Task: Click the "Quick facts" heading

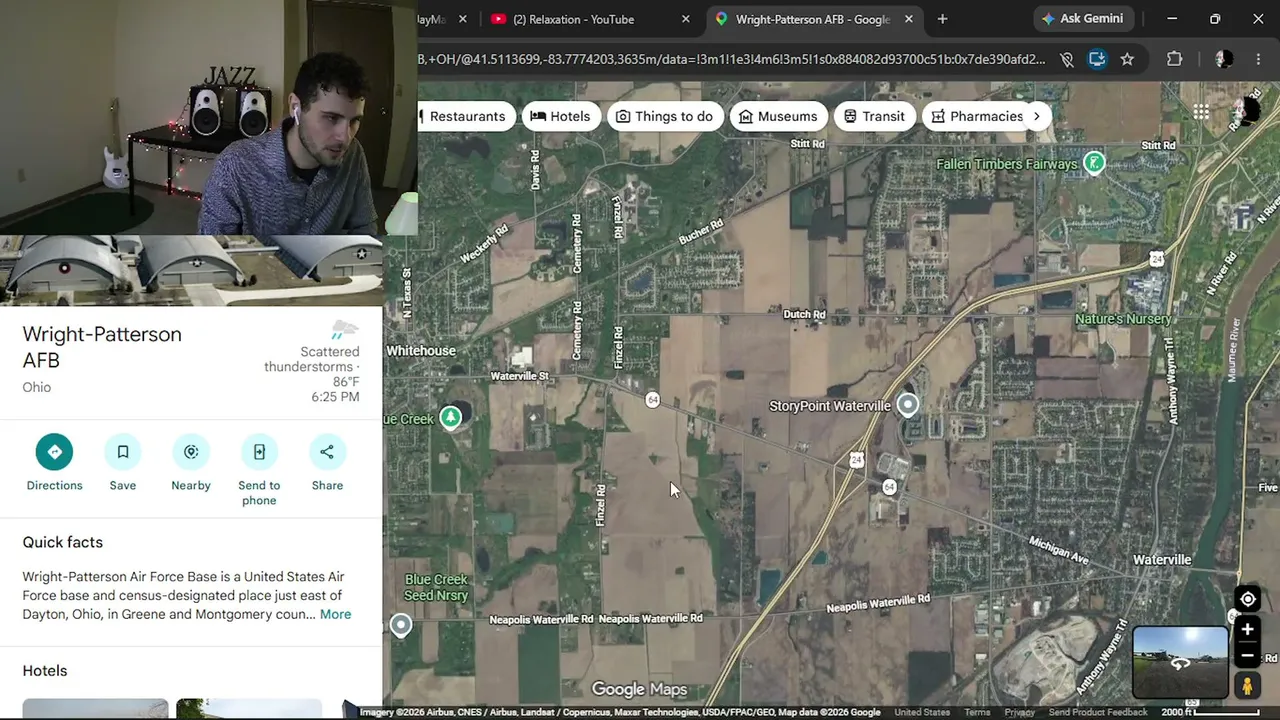Action: pyautogui.click(x=63, y=542)
